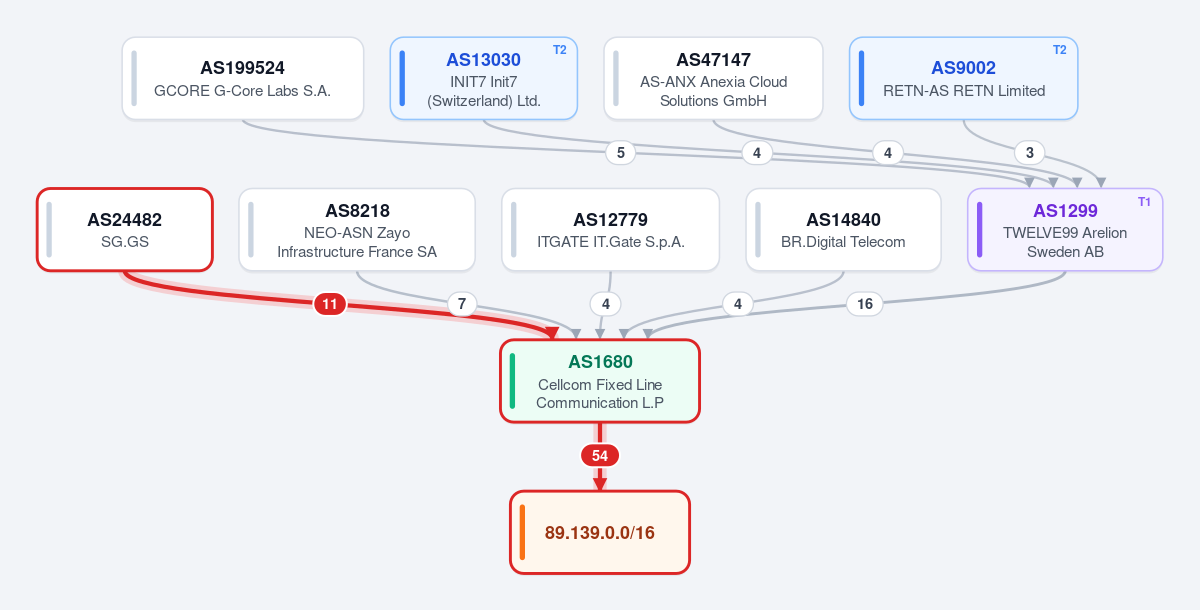This screenshot has width=1200, height=610.
Task: Click the AS47147 Anexia Cloud node
Action: pyautogui.click(x=713, y=79)
